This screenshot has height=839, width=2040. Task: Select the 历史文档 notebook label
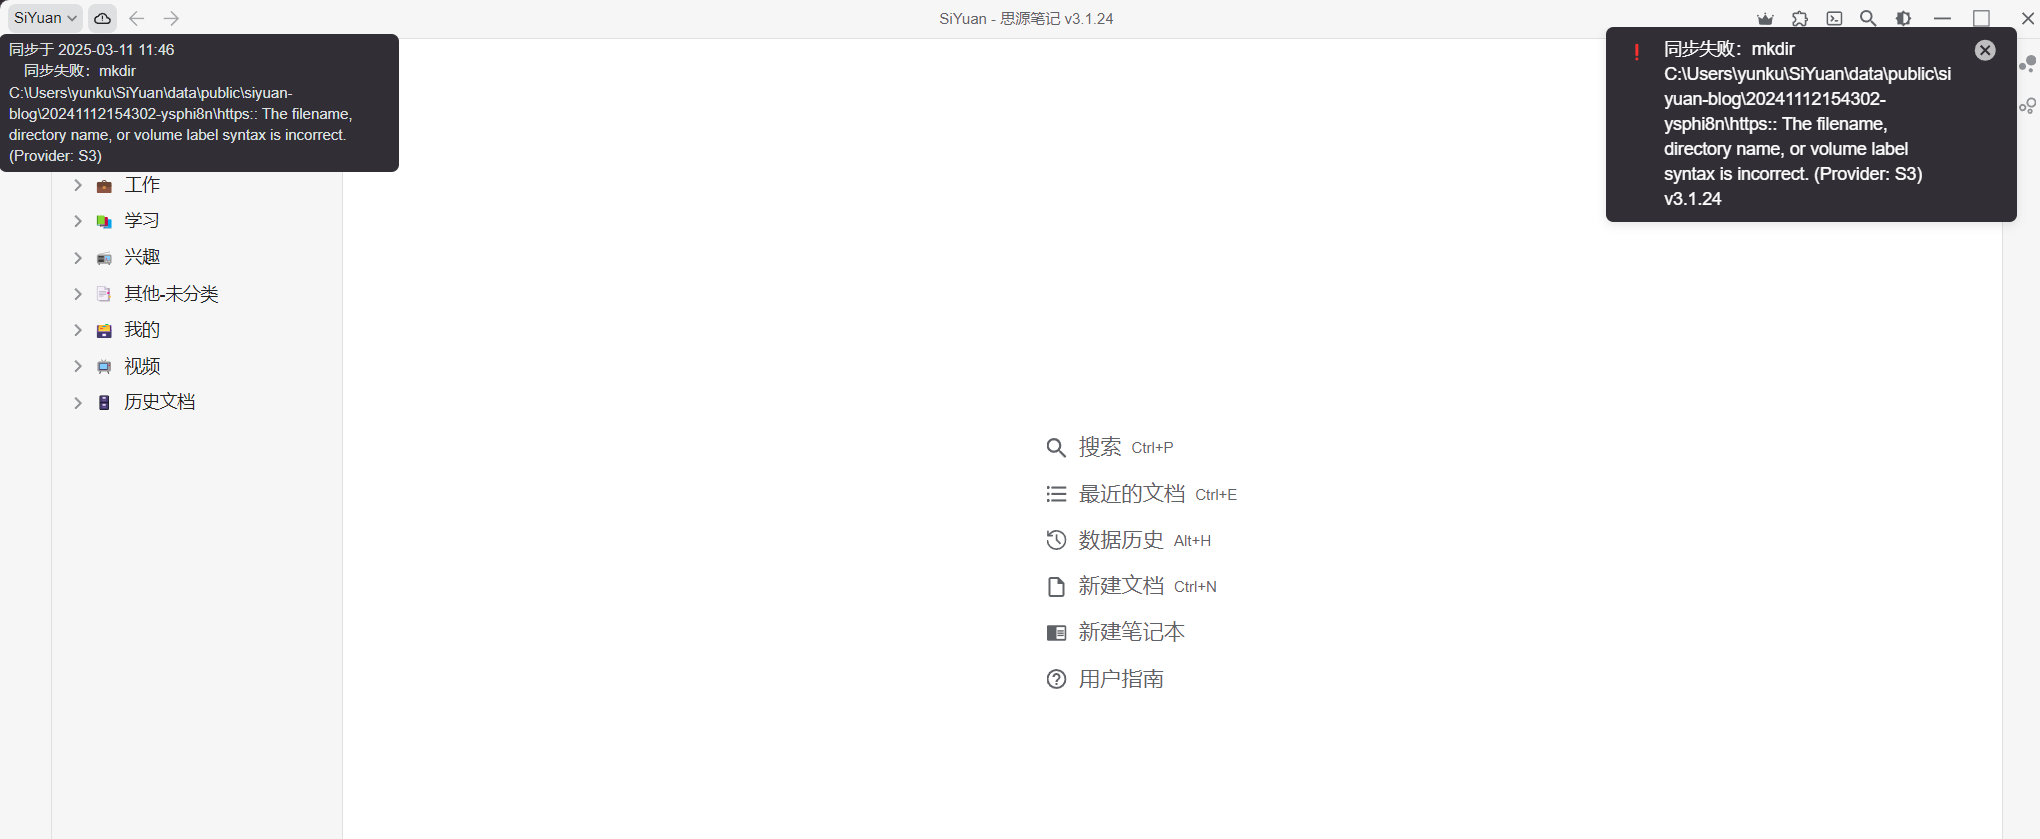pos(160,402)
